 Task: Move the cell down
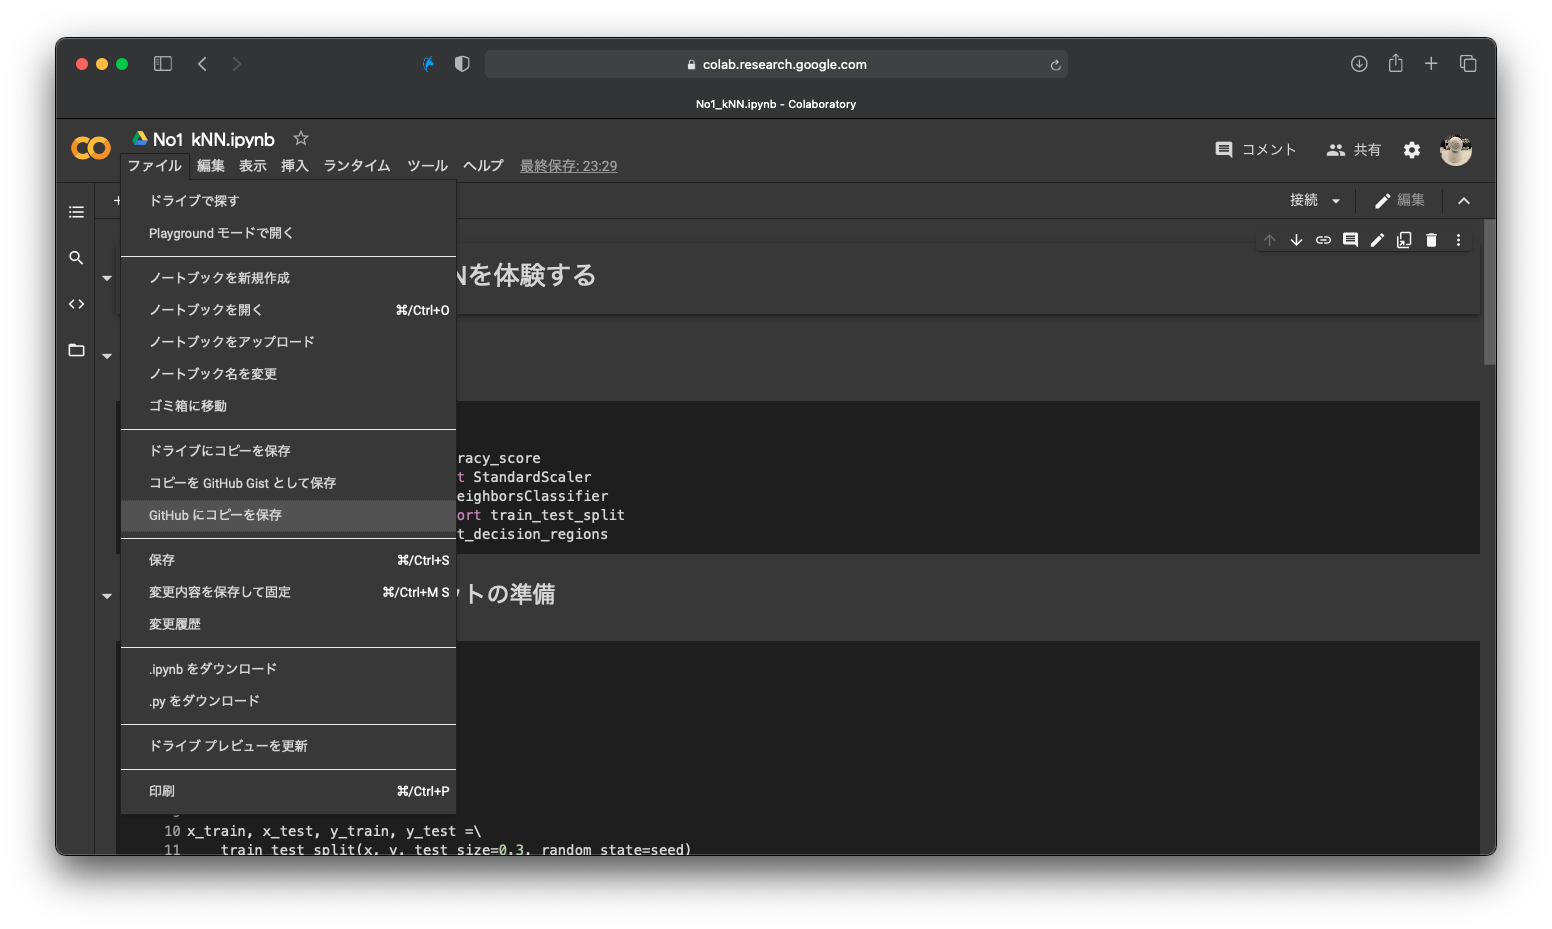click(x=1296, y=240)
